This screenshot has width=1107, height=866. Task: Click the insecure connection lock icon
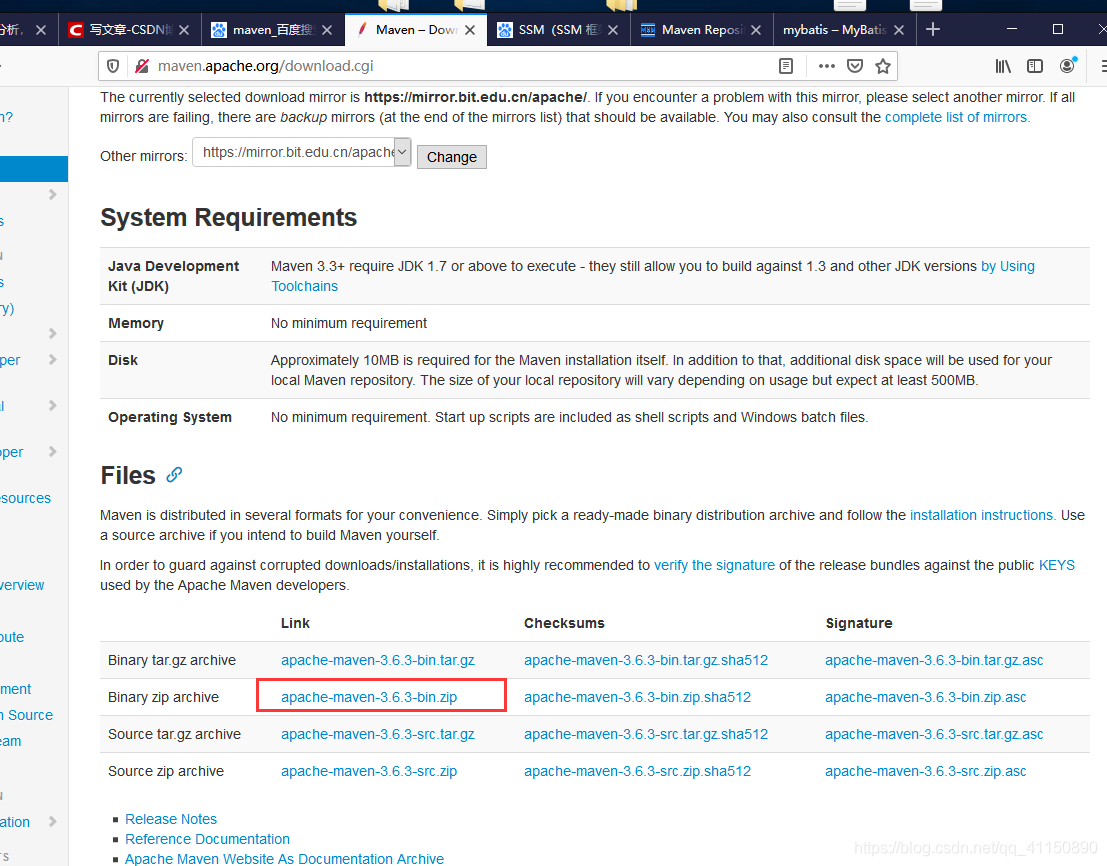tap(142, 66)
